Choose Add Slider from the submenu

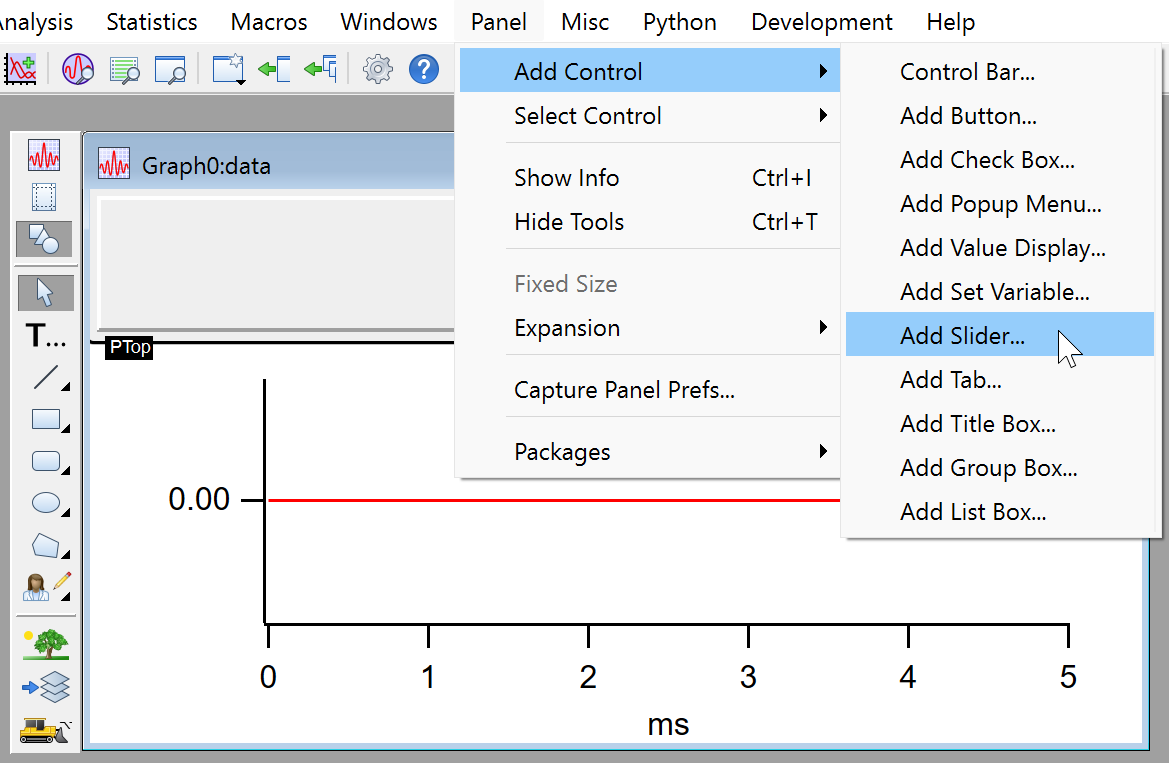click(x=962, y=336)
